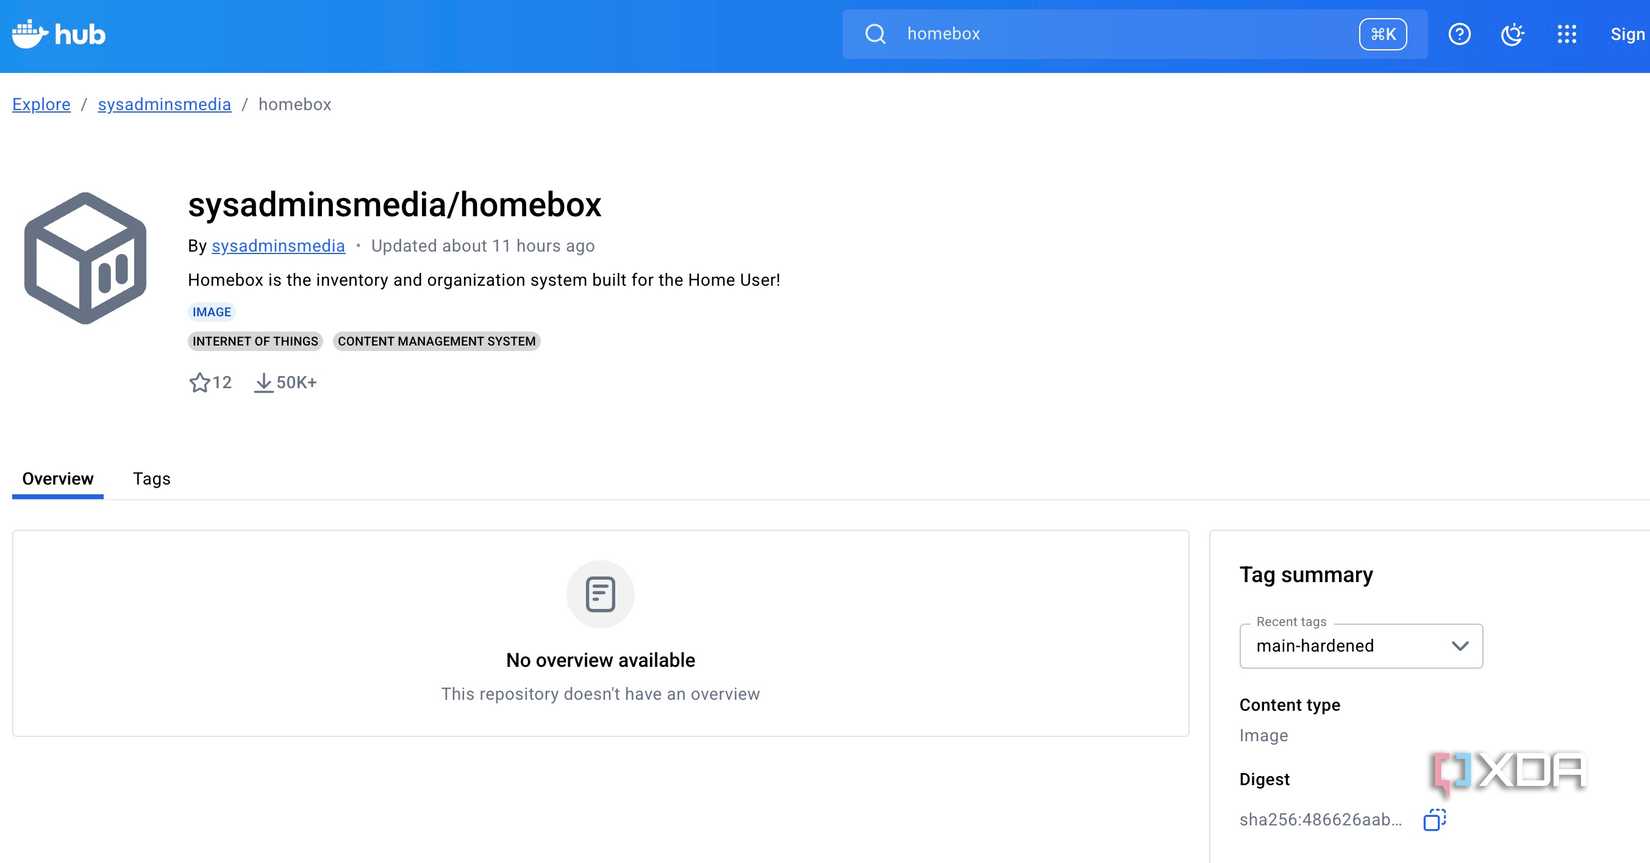
Task: Copy the sha256 digest icon
Action: (x=1435, y=820)
